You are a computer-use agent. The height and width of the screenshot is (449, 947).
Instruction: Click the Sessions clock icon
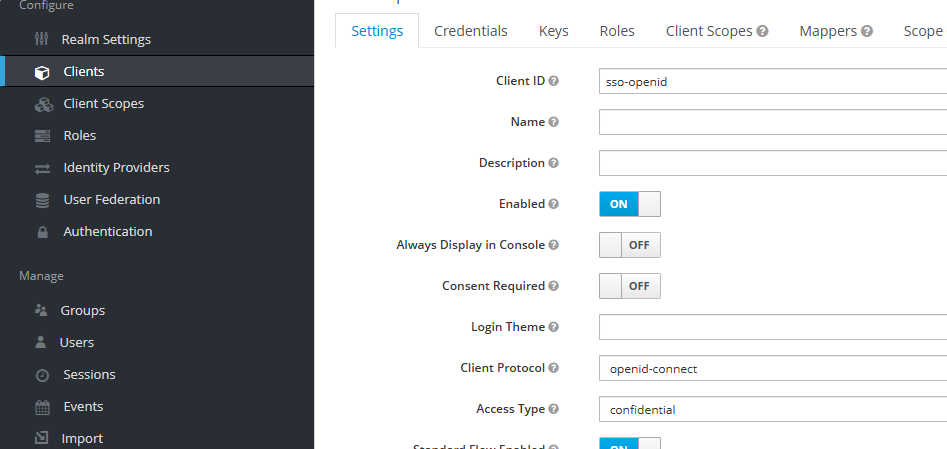tap(42, 375)
